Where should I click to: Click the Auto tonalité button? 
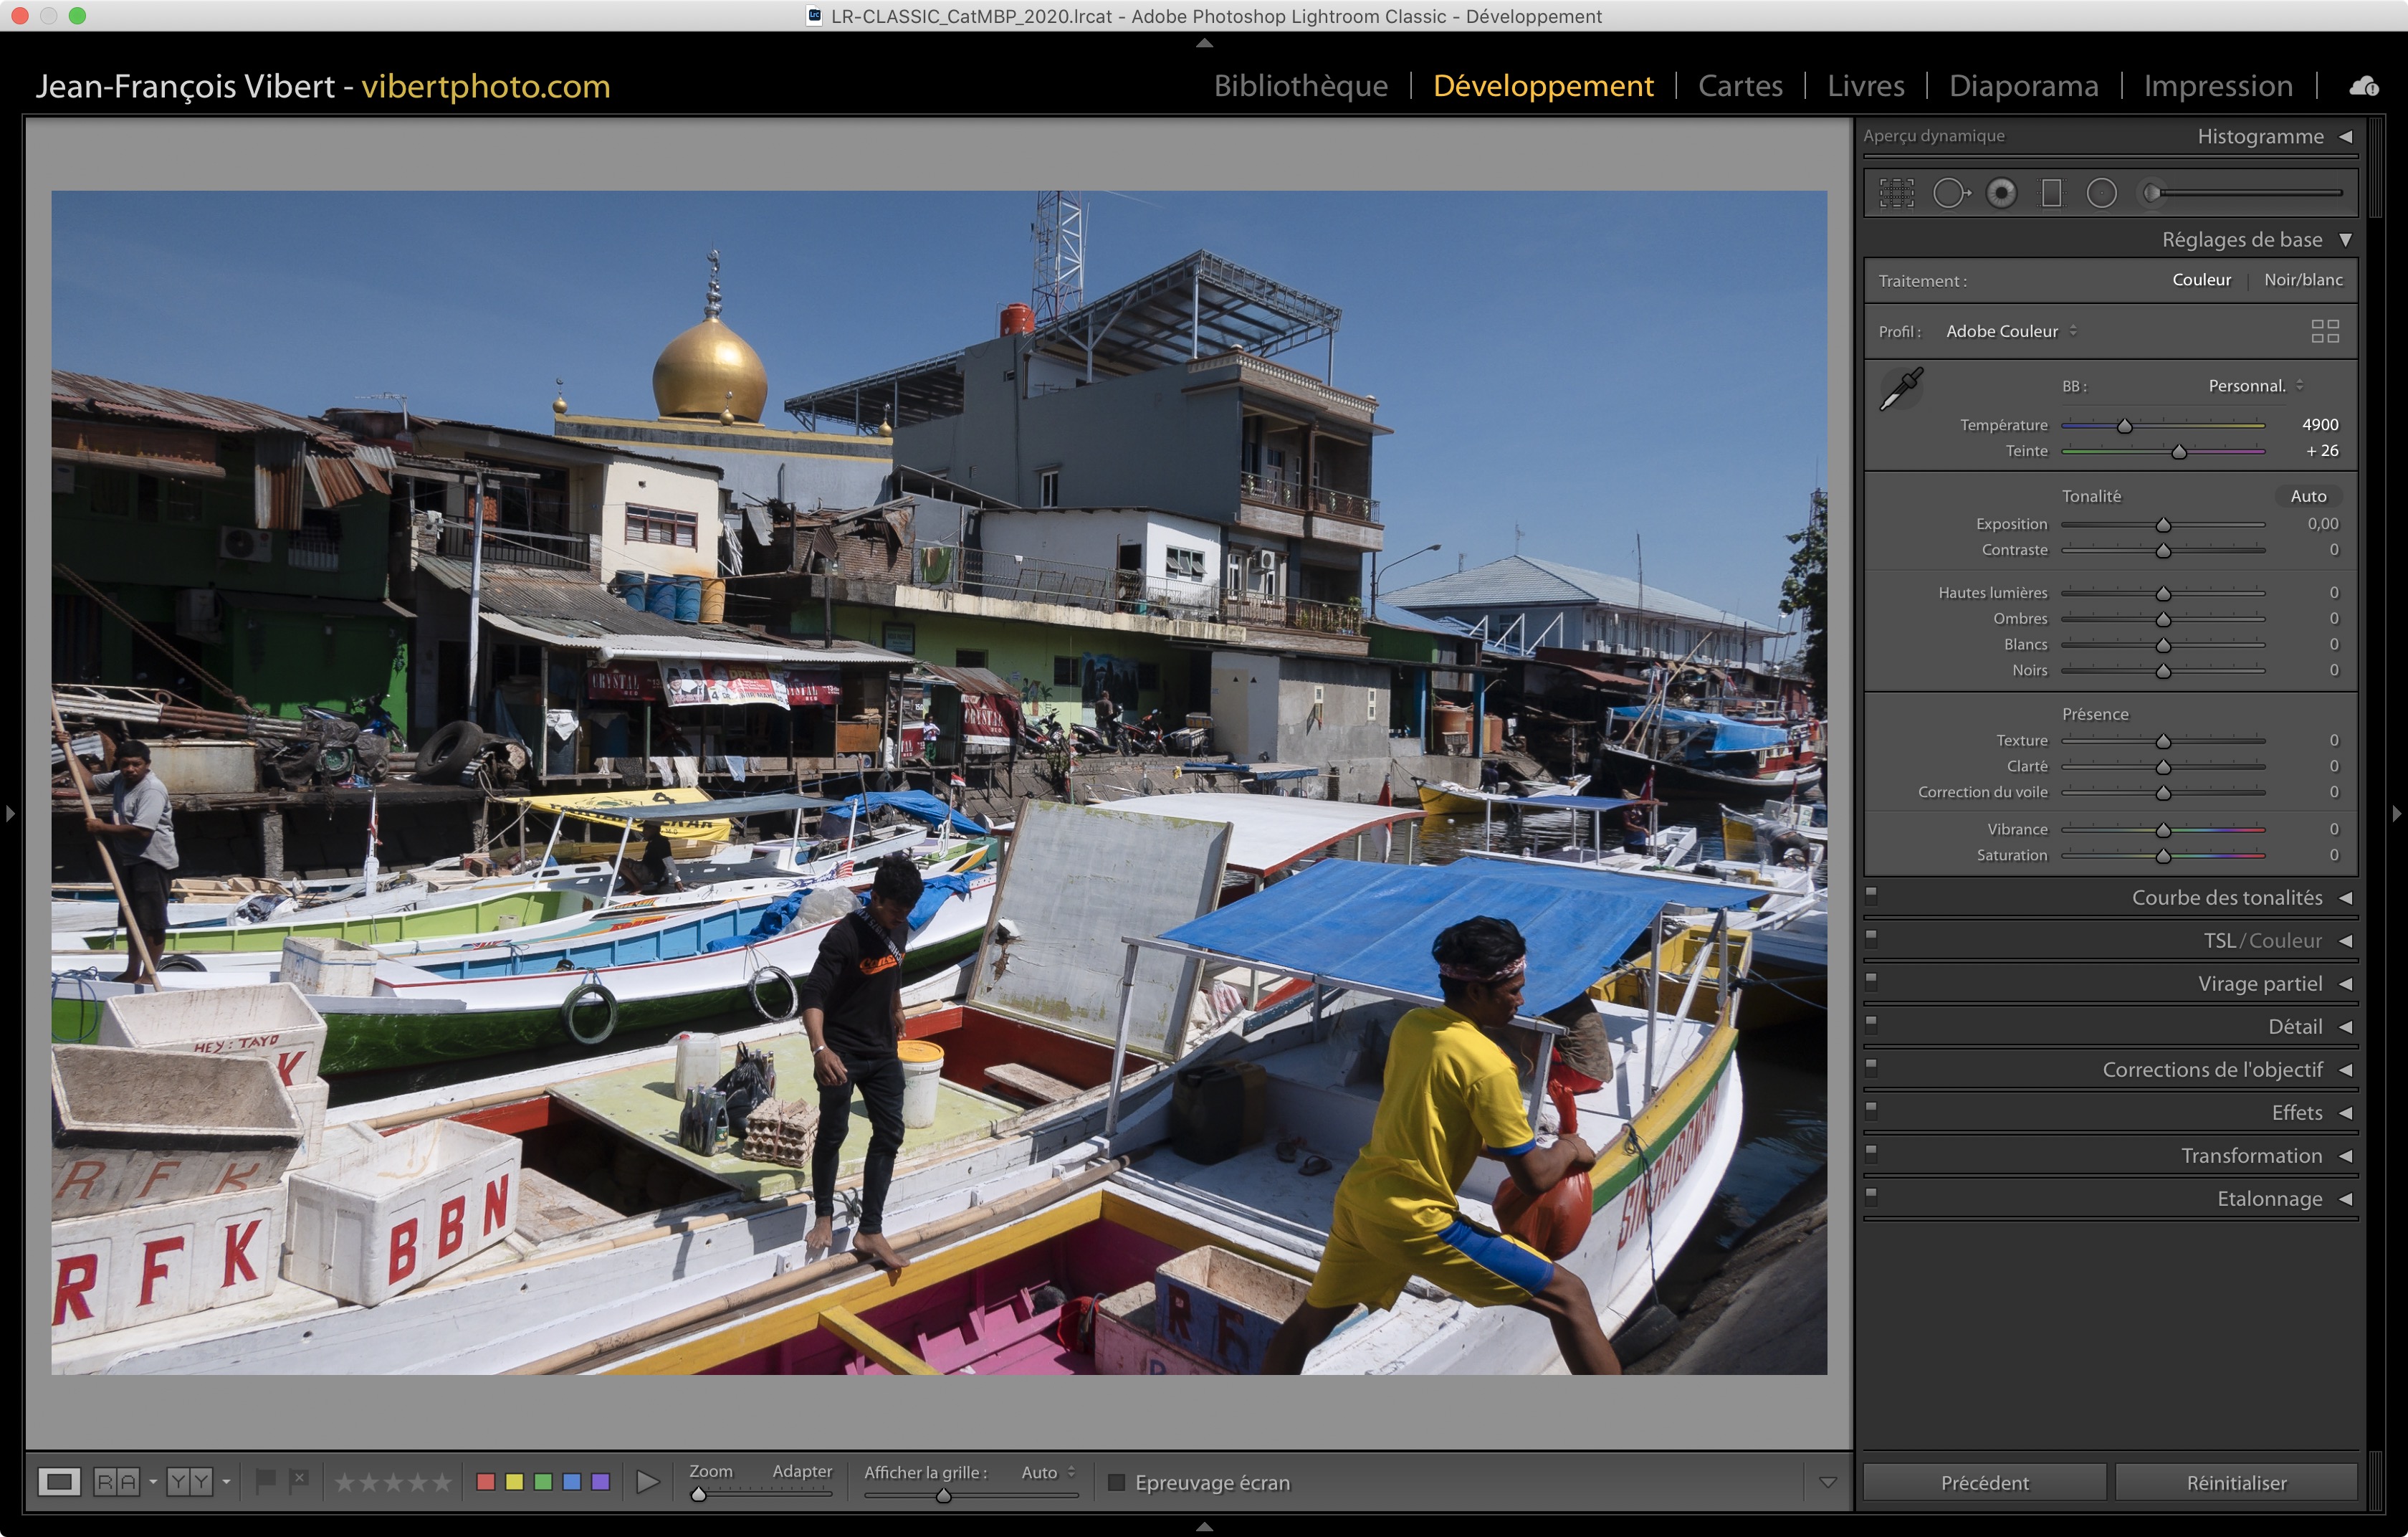coord(2308,496)
